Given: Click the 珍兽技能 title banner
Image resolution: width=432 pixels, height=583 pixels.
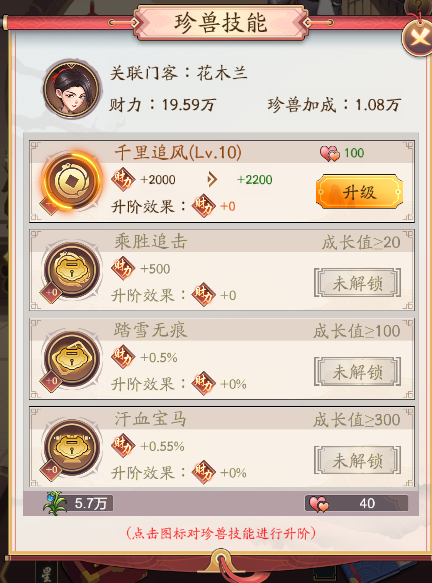Looking at the screenshot, I should point(221,23).
